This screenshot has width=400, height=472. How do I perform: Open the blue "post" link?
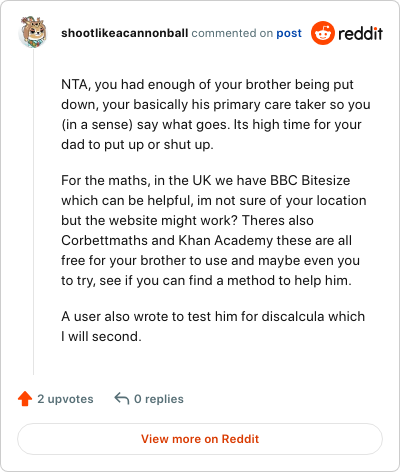coord(289,34)
